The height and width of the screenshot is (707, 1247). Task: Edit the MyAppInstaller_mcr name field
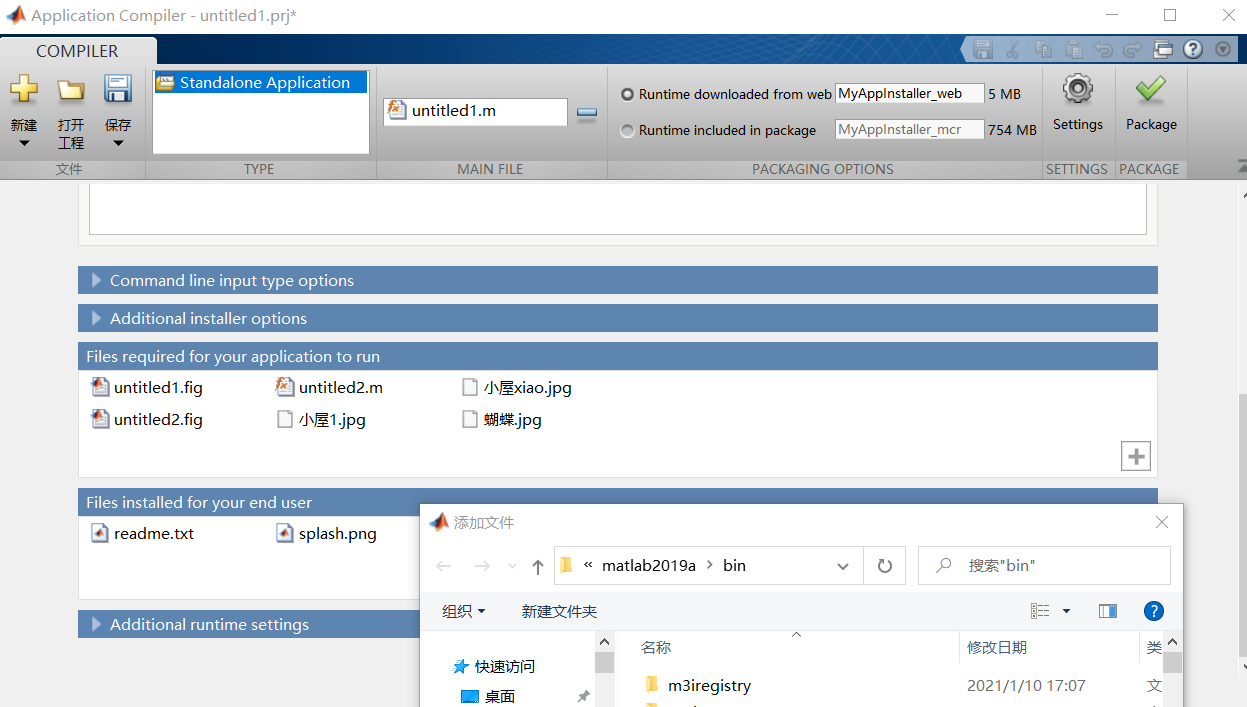(909, 130)
